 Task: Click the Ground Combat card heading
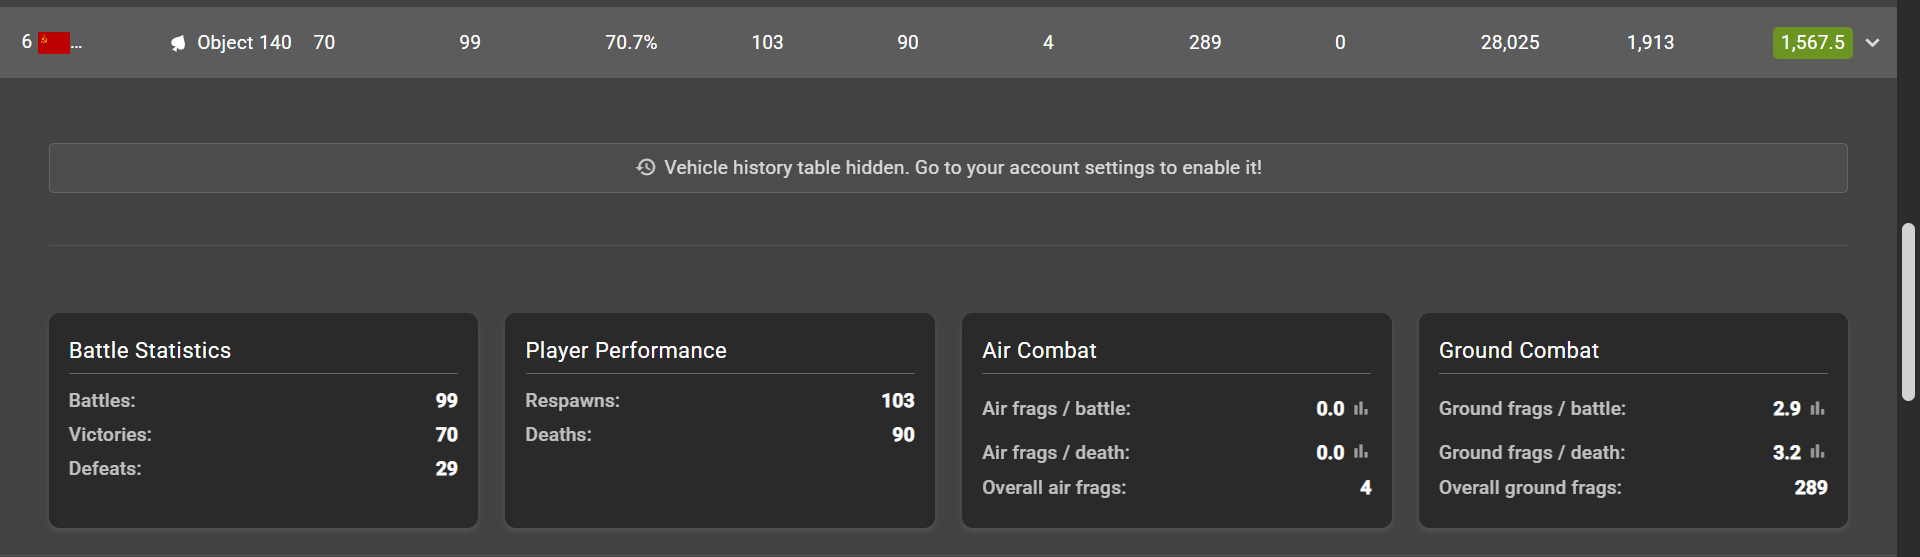coord(1519,350)
